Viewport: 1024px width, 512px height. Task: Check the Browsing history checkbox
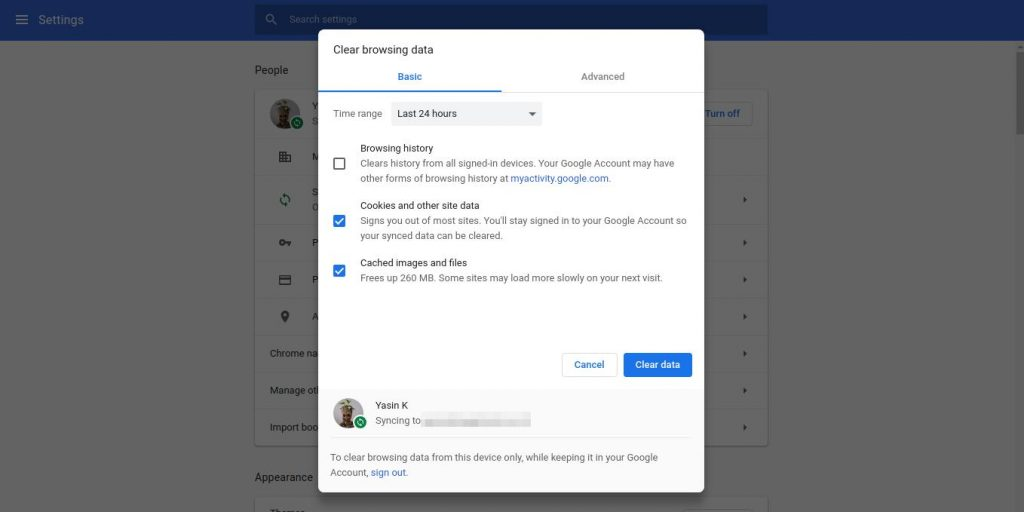coord(339,163)
